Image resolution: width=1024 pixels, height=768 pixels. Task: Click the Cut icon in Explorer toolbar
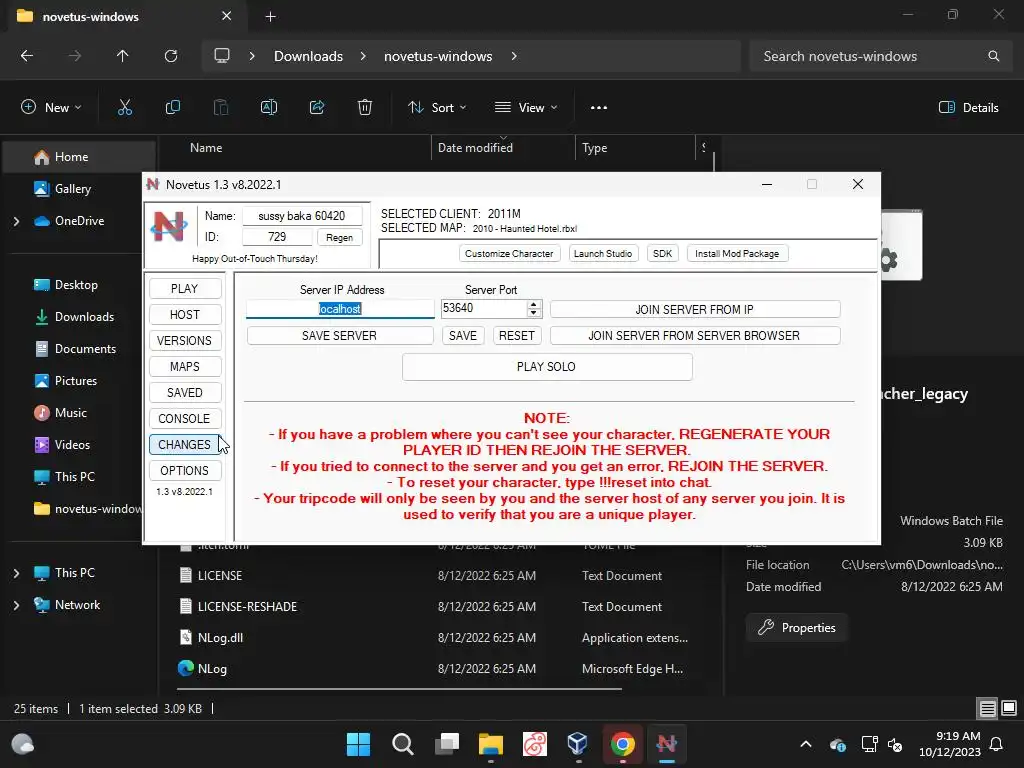click(x=125, y=108)
